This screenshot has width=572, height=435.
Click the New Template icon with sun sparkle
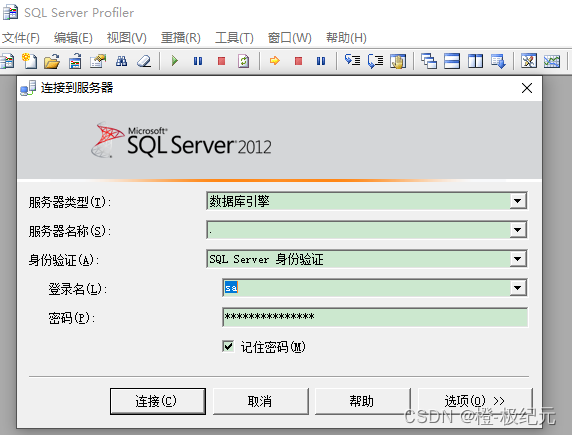pyautogui.click(x=29, y=61)
